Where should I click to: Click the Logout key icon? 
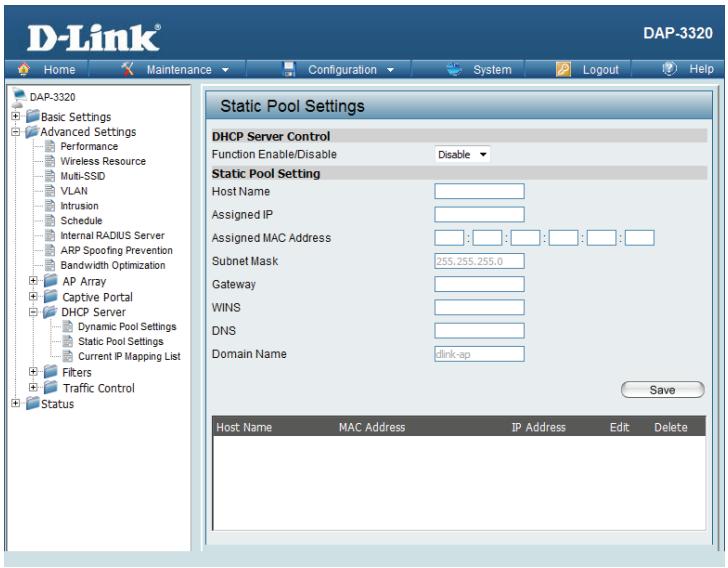(x=563, y=70)
